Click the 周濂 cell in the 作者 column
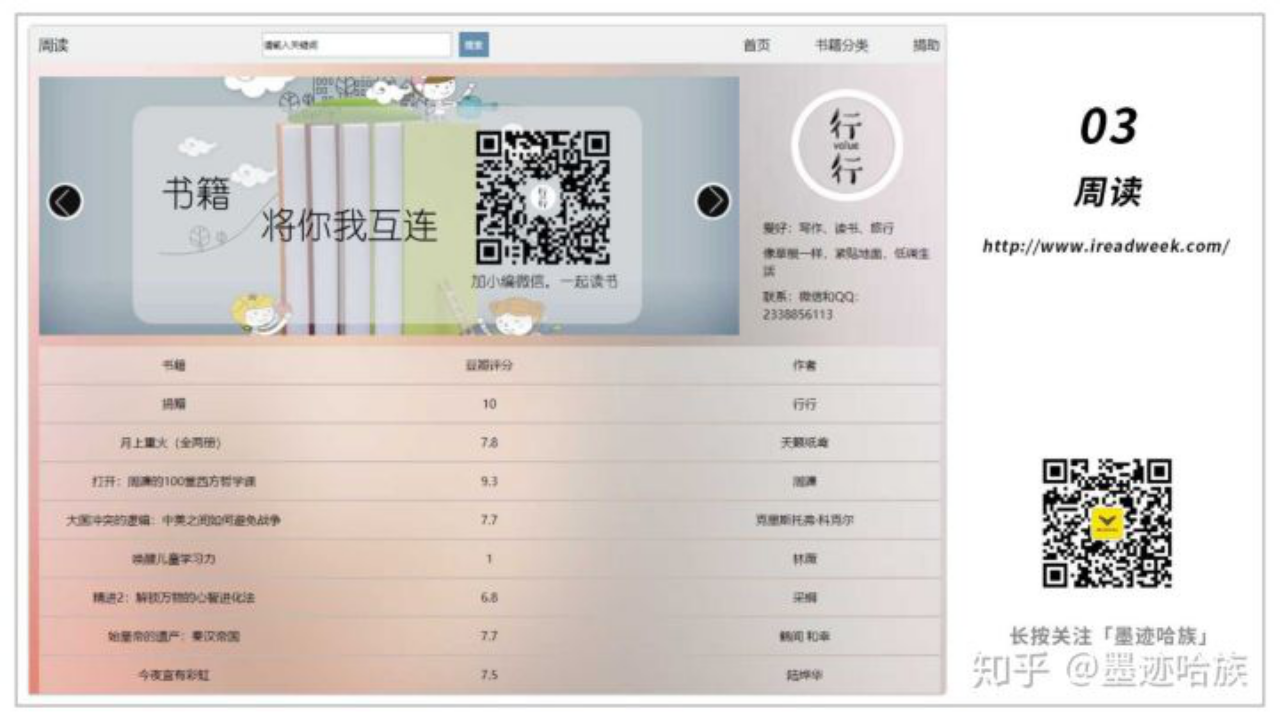The image size is (1280, 720). [x=804, y=482]
